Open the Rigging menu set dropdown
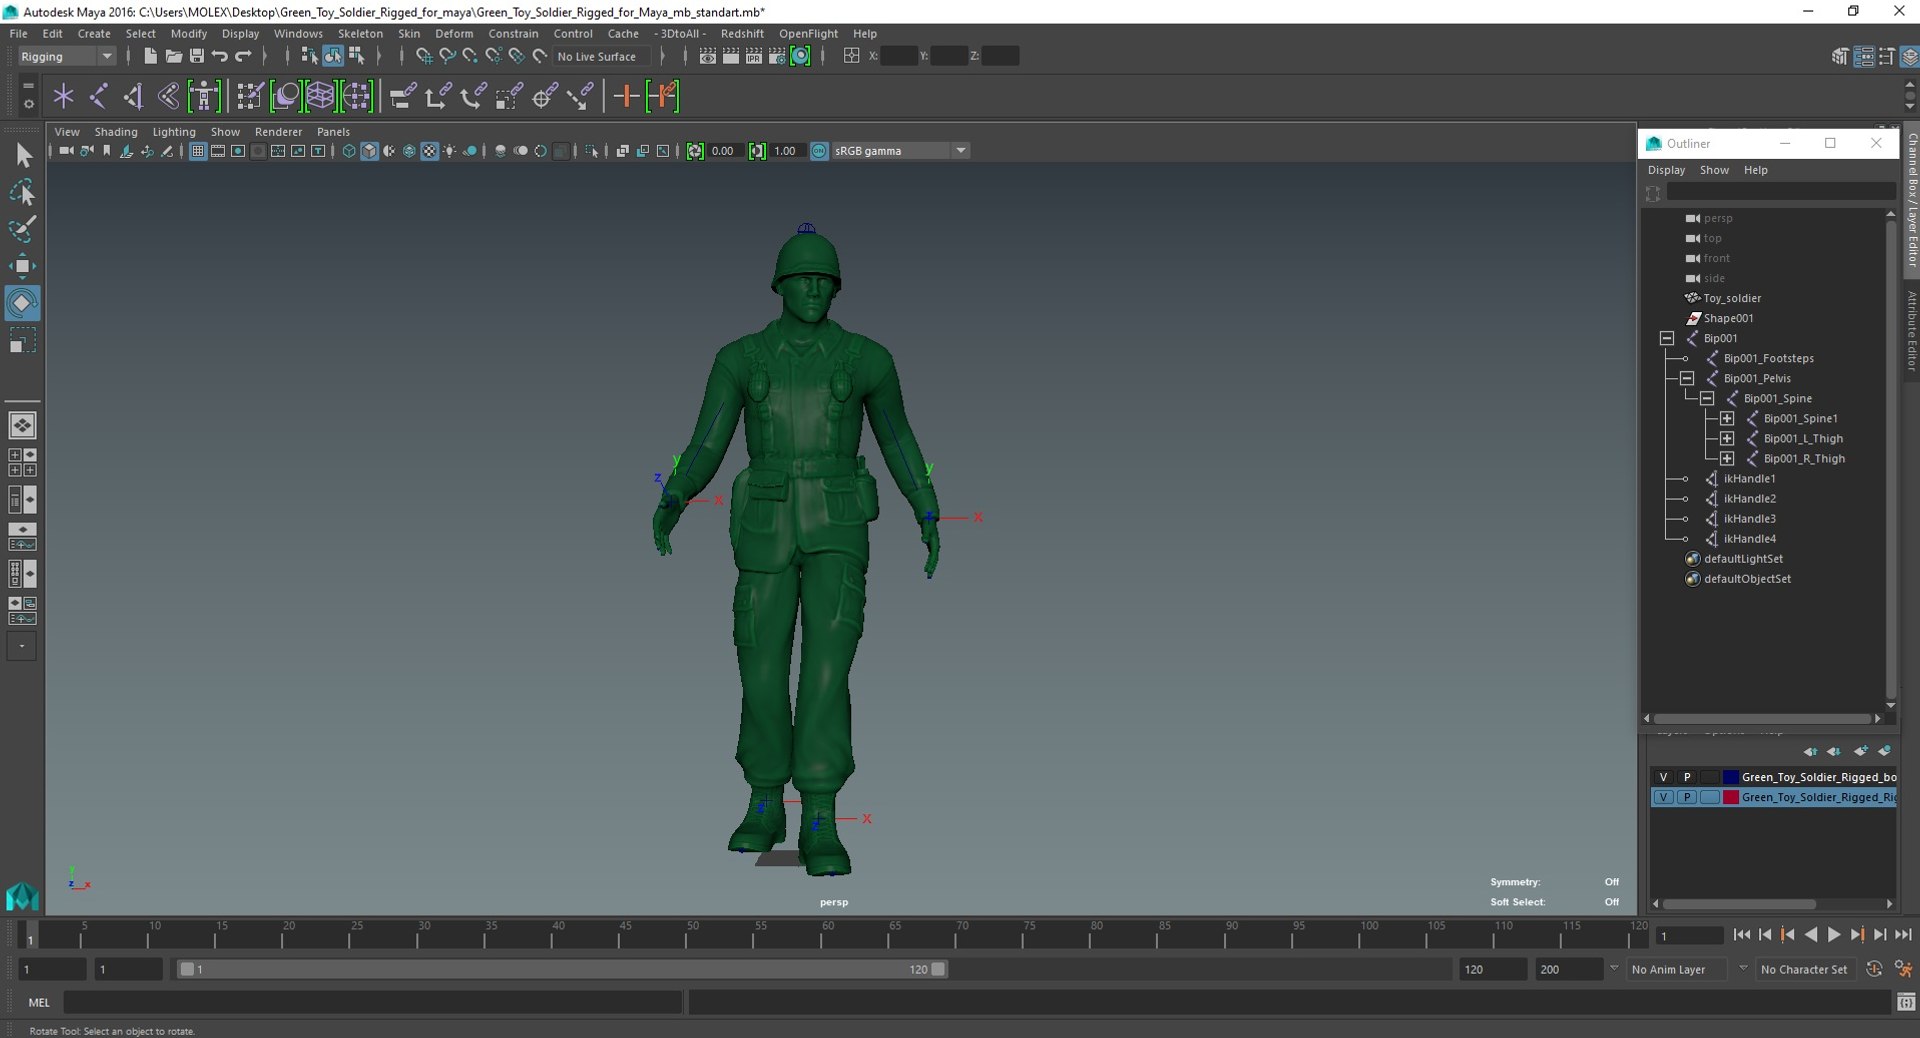 tap(66, 56)
